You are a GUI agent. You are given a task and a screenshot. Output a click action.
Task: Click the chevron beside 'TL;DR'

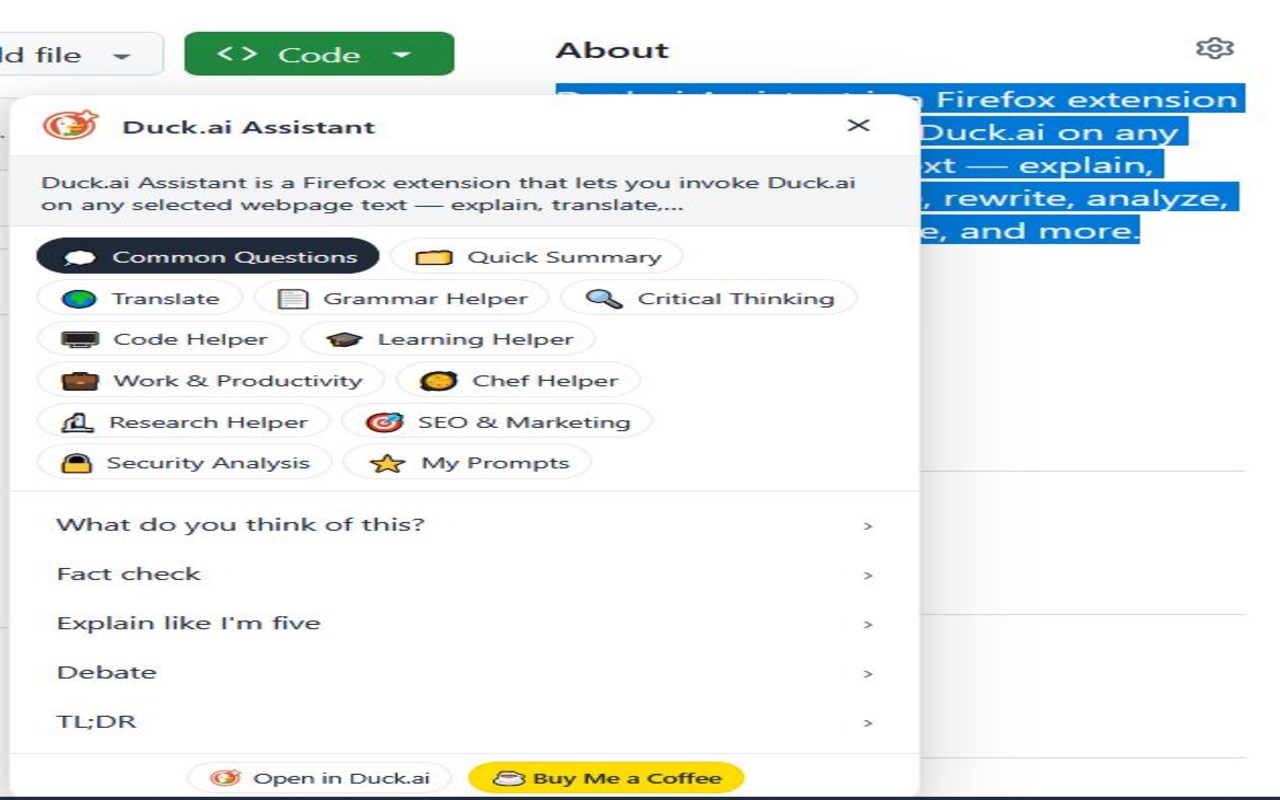[x=868, y=722]
